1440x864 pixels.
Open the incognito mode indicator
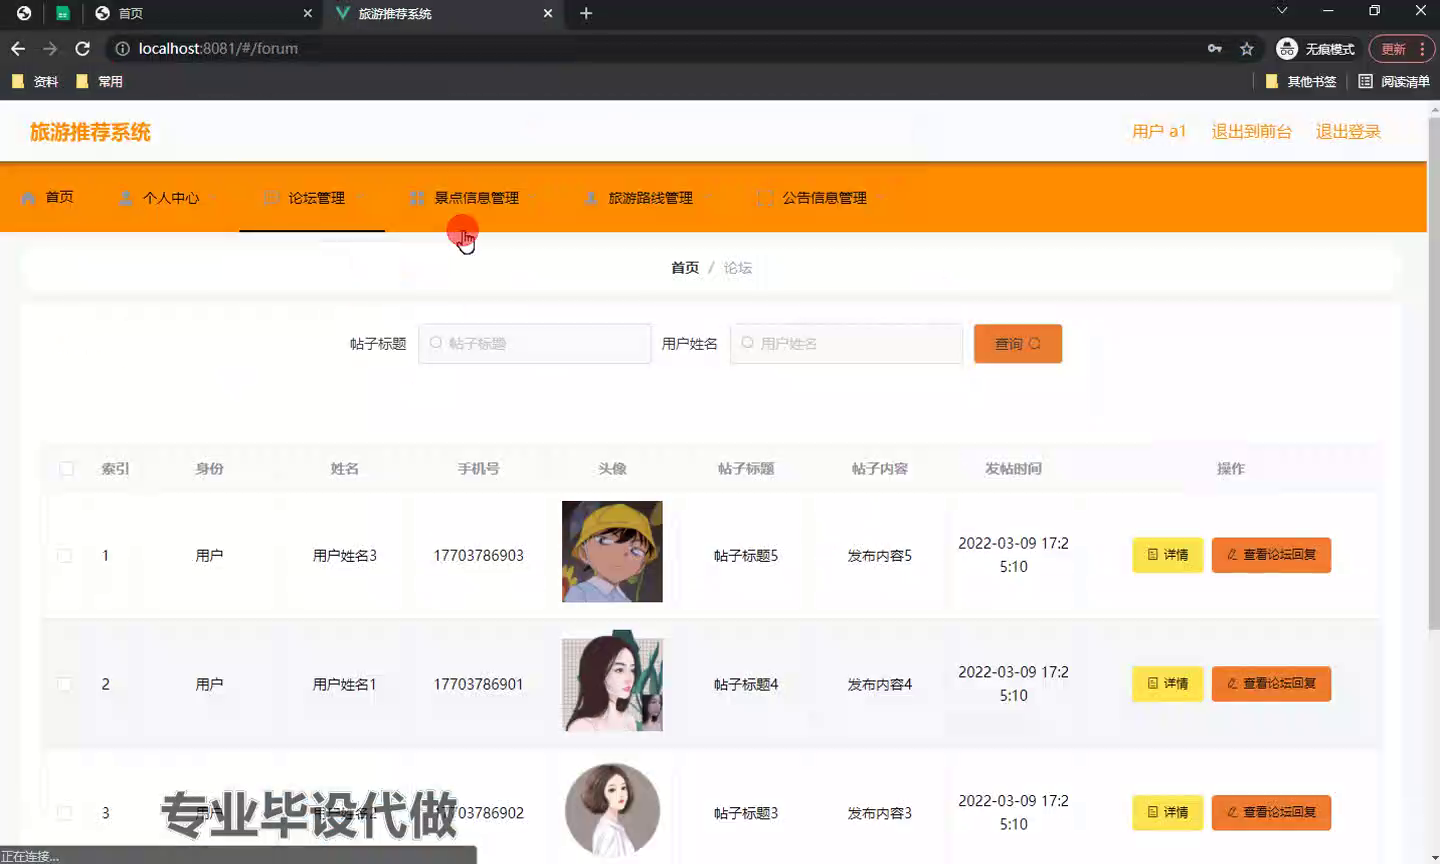tap(1315, 49)
